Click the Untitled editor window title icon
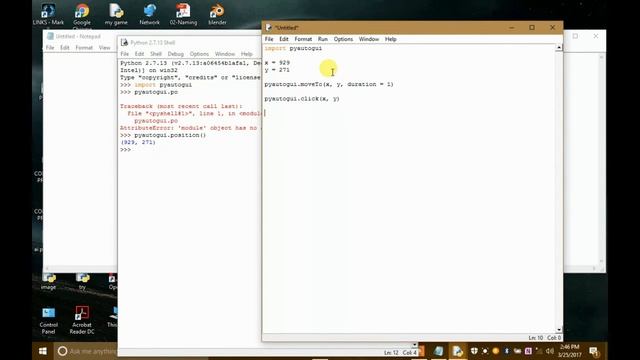Image resolution: width=640 pixels, height=360 pixels. click(x=269, y=27)
